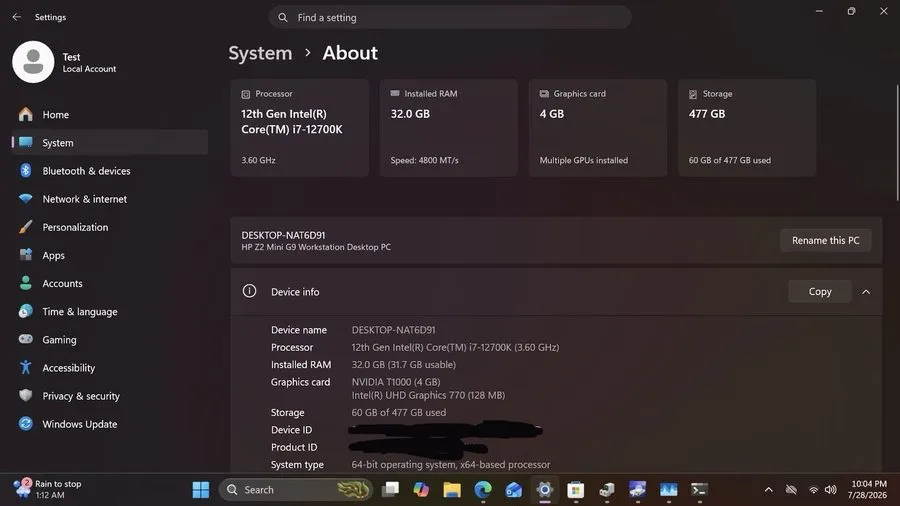Select '32.0 GB (31.7 GB usable)' value
Screen dimensions: 900x506
(404, 364)
